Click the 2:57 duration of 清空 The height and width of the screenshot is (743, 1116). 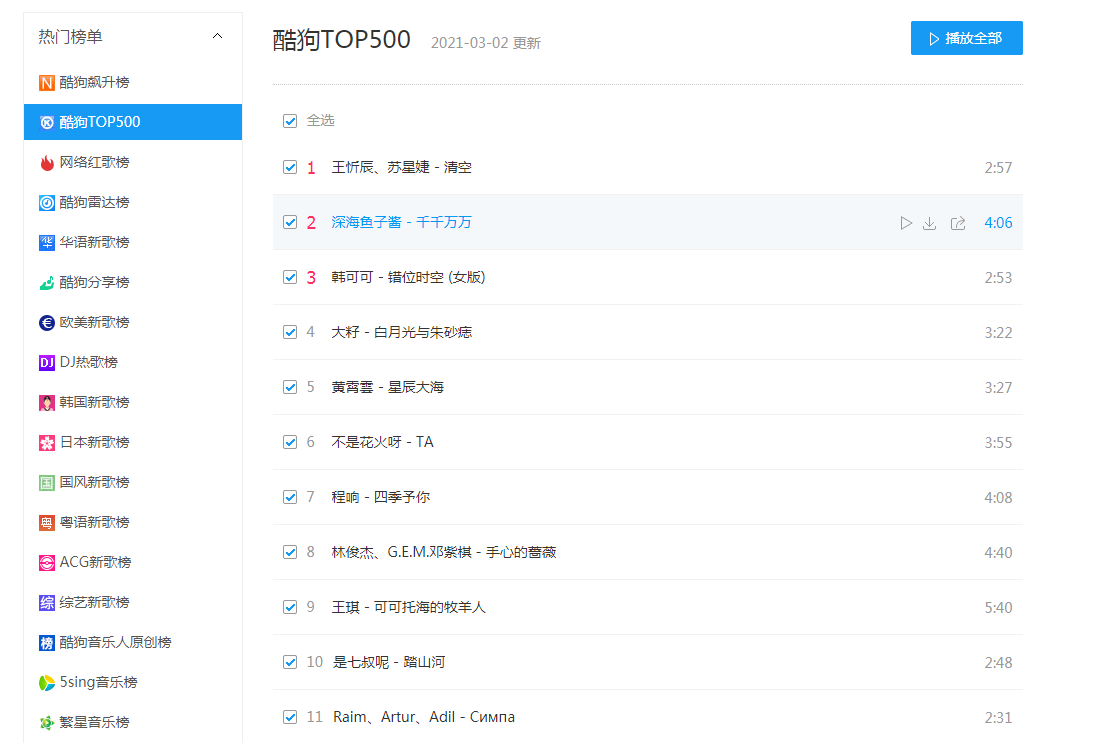coord(998,168)
